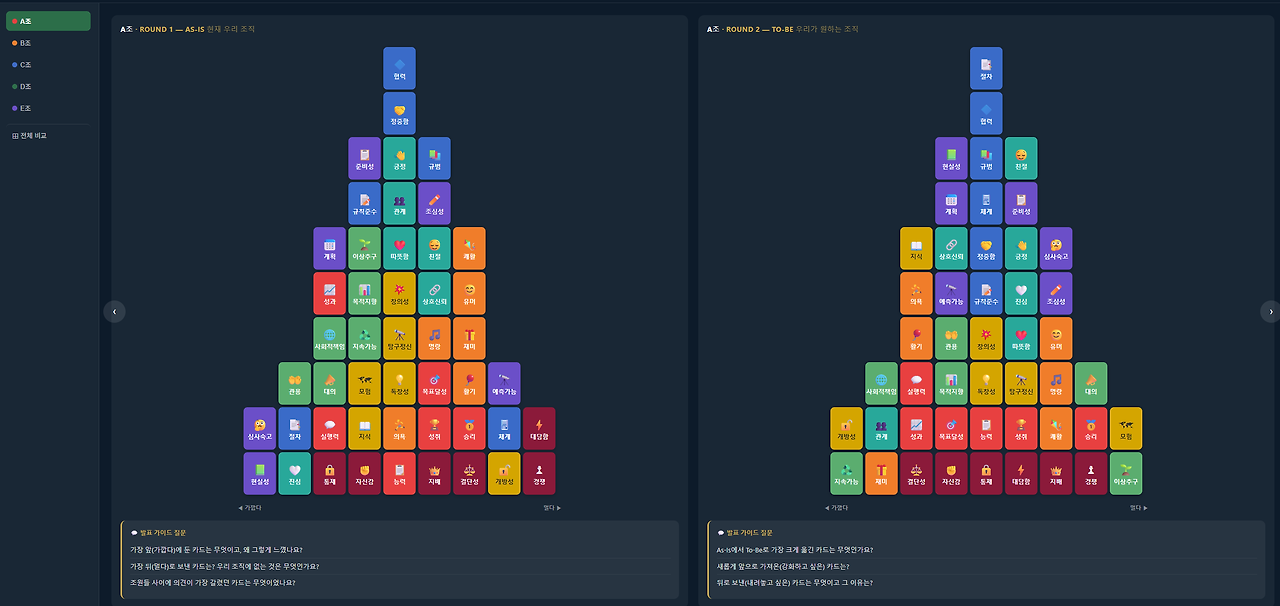Viewport: 1280px width, 606px height.
Task: Select the 계획 card in AS-IS pyramid
Action: click(329, 248)
